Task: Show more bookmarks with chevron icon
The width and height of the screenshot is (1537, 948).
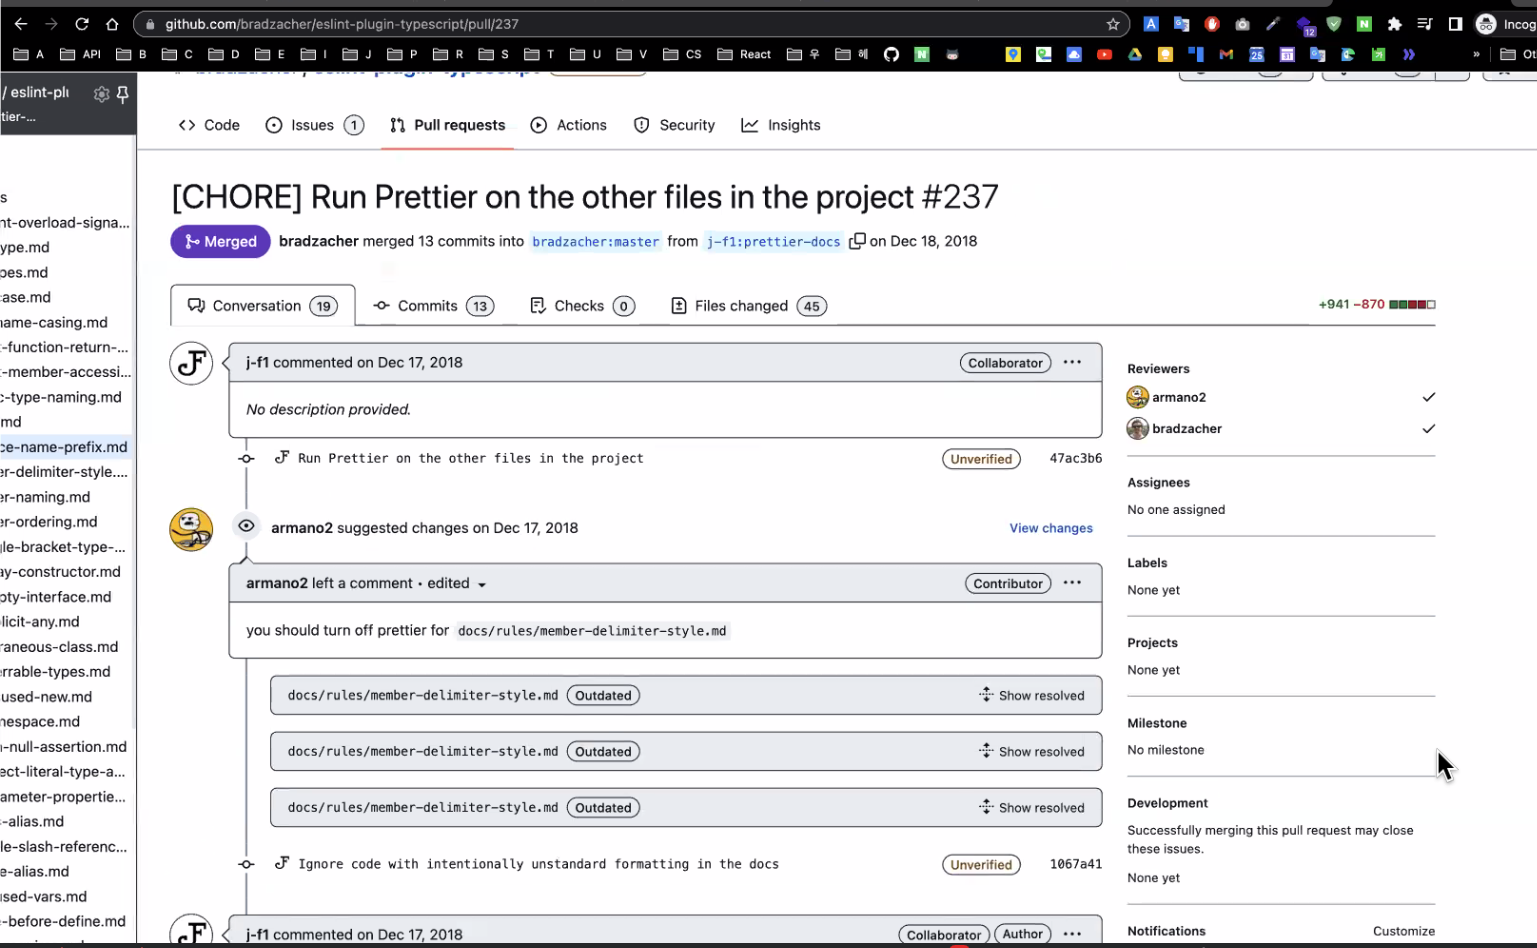Action: tap(1476, 54)
